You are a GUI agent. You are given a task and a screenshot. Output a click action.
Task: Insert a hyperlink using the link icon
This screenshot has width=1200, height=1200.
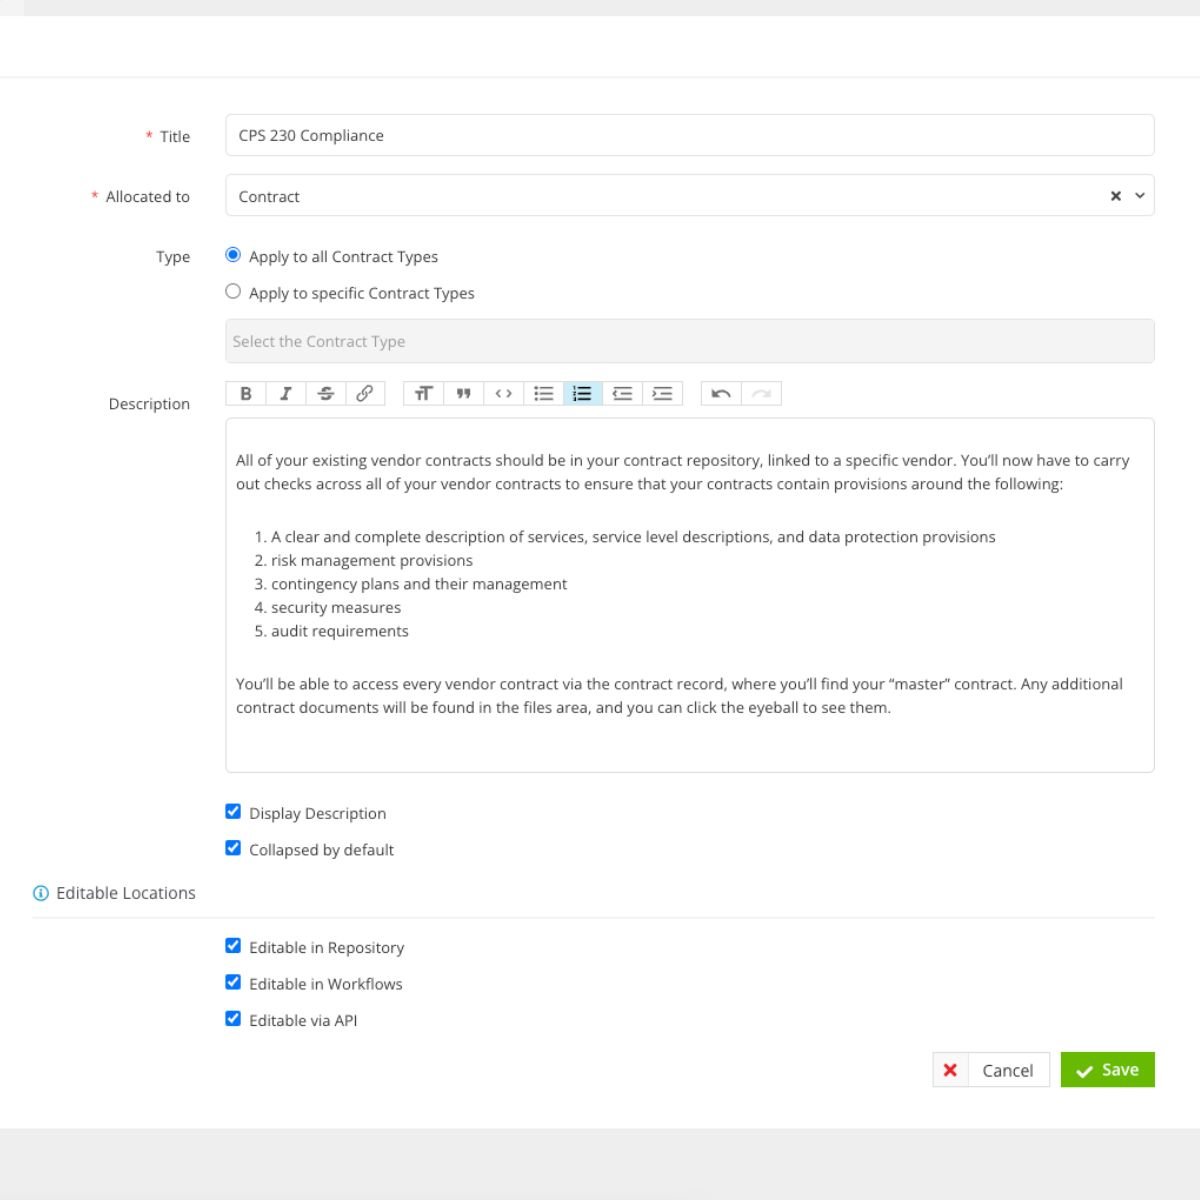(366, 393)
